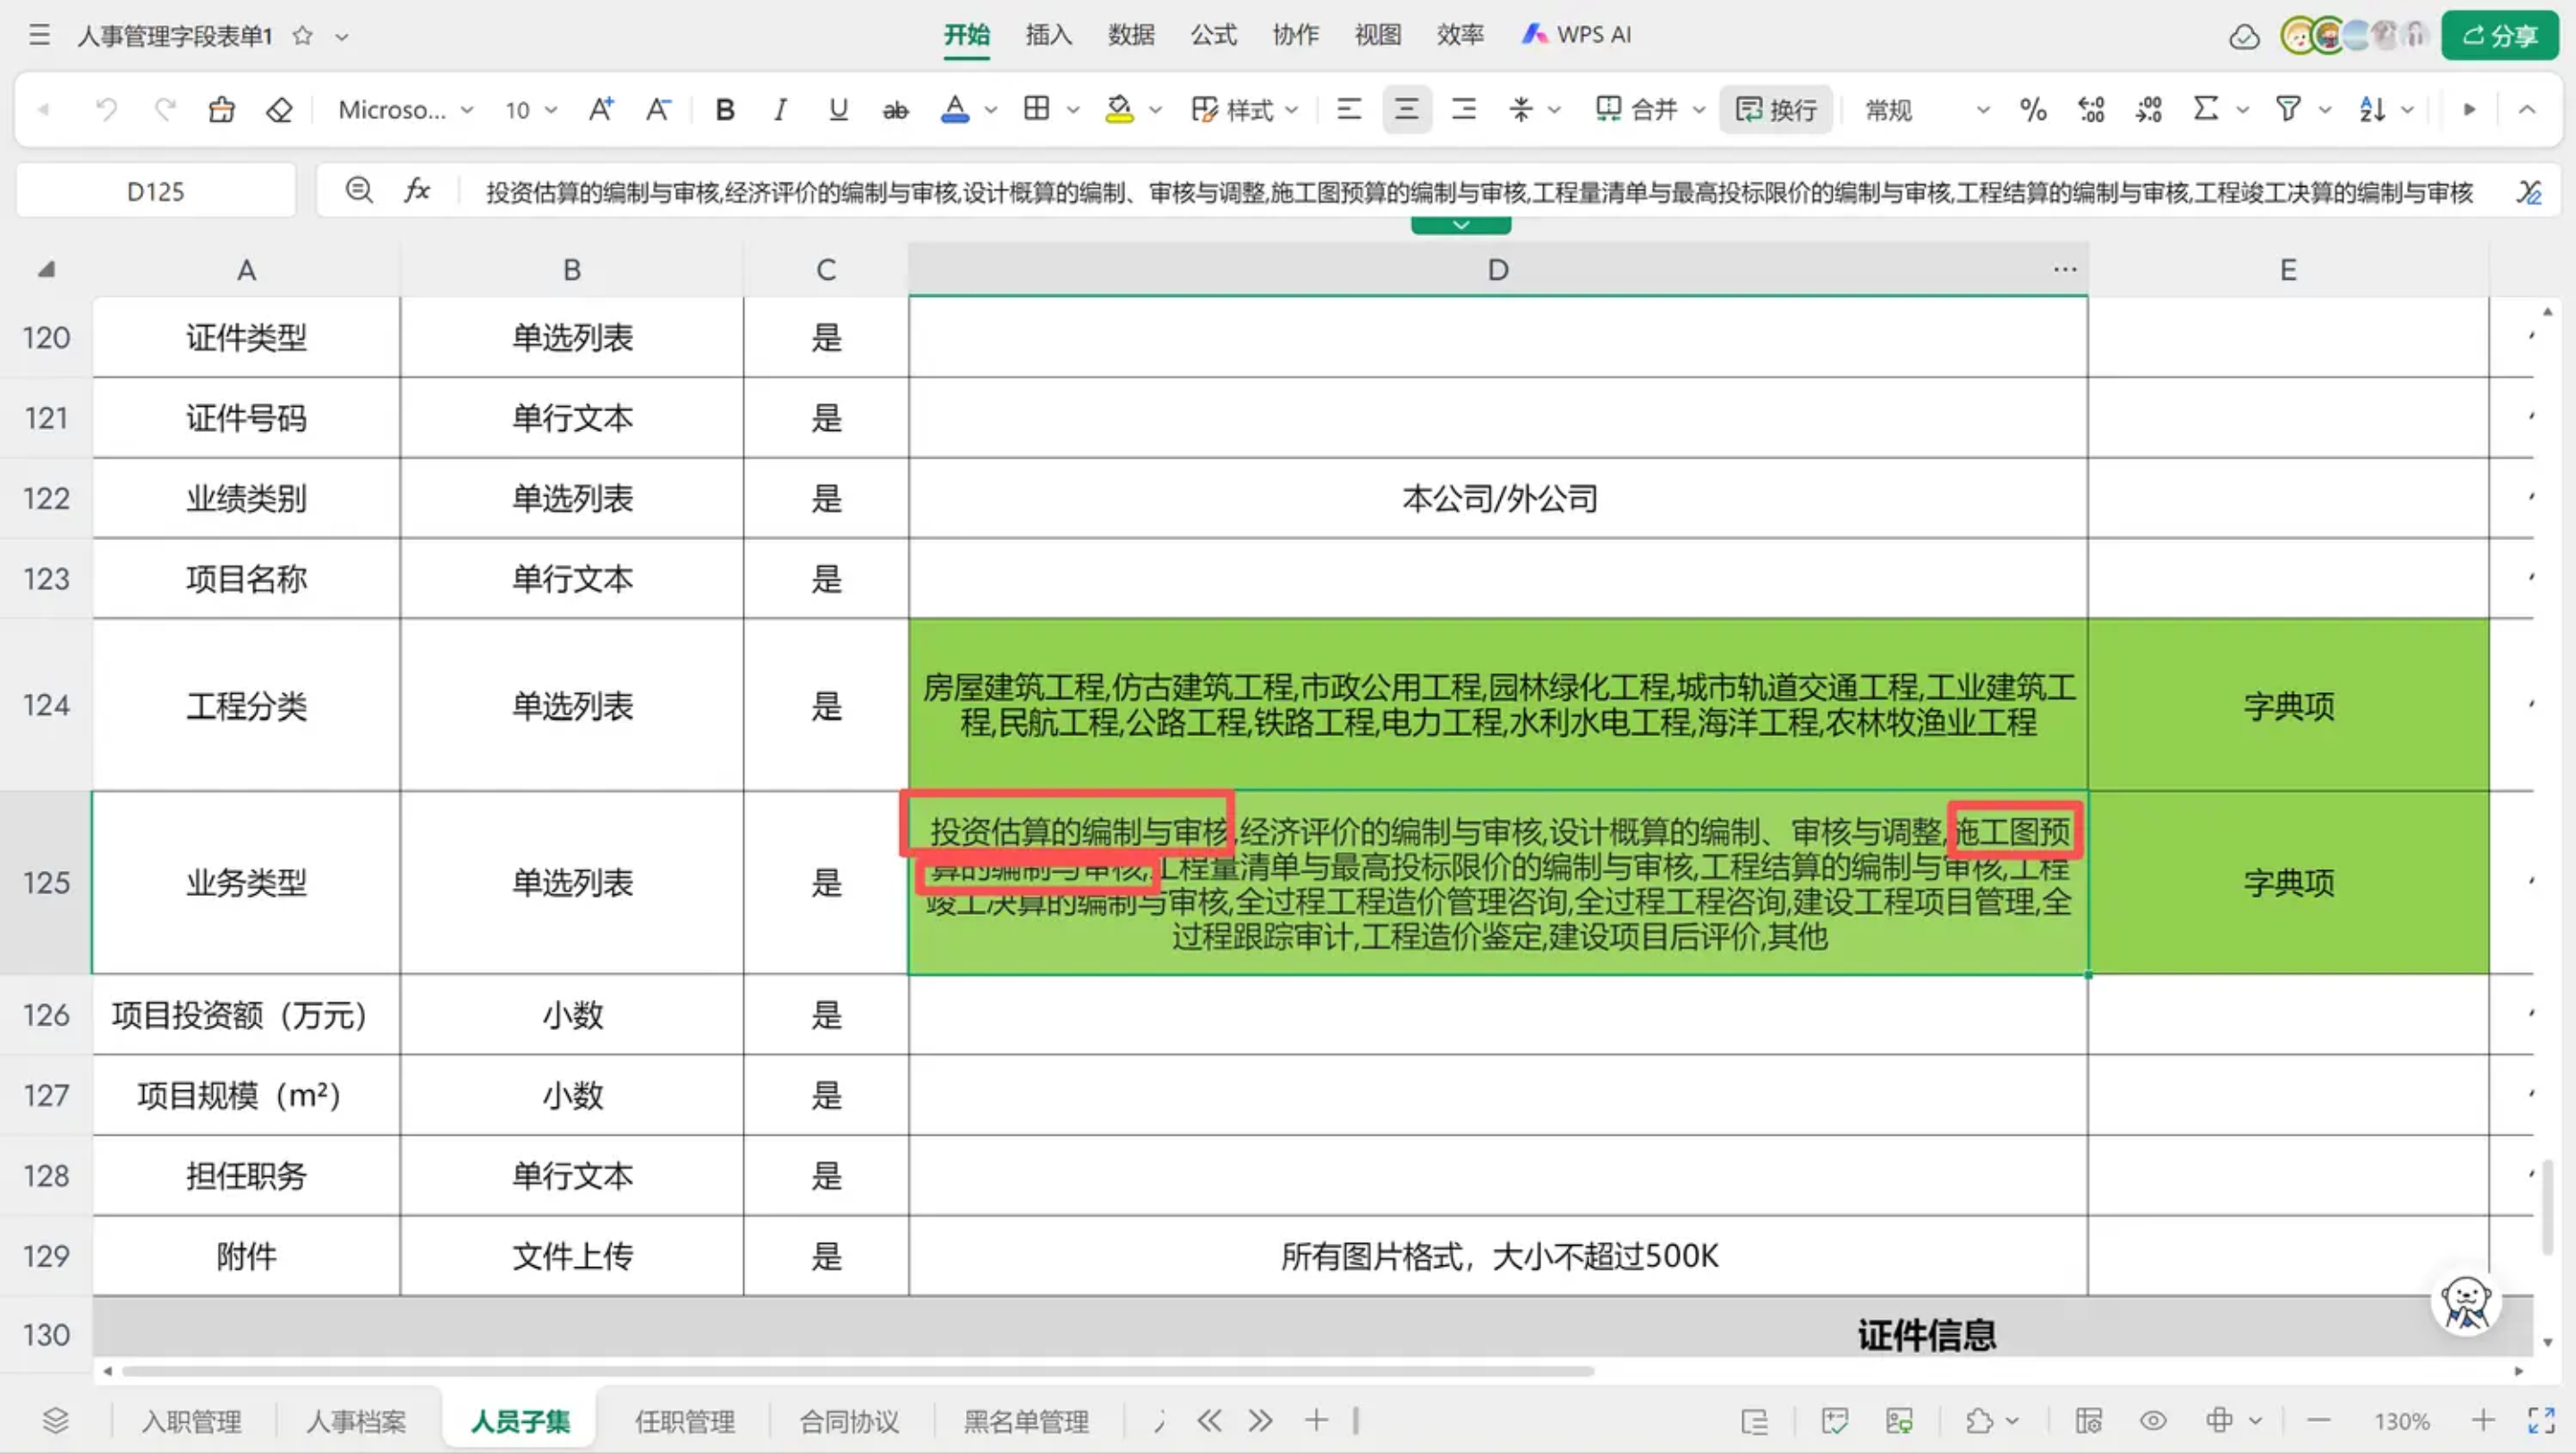This screenshot has width=2576, height=1454.
Task: Click the format painter icon
Action: 221,109
